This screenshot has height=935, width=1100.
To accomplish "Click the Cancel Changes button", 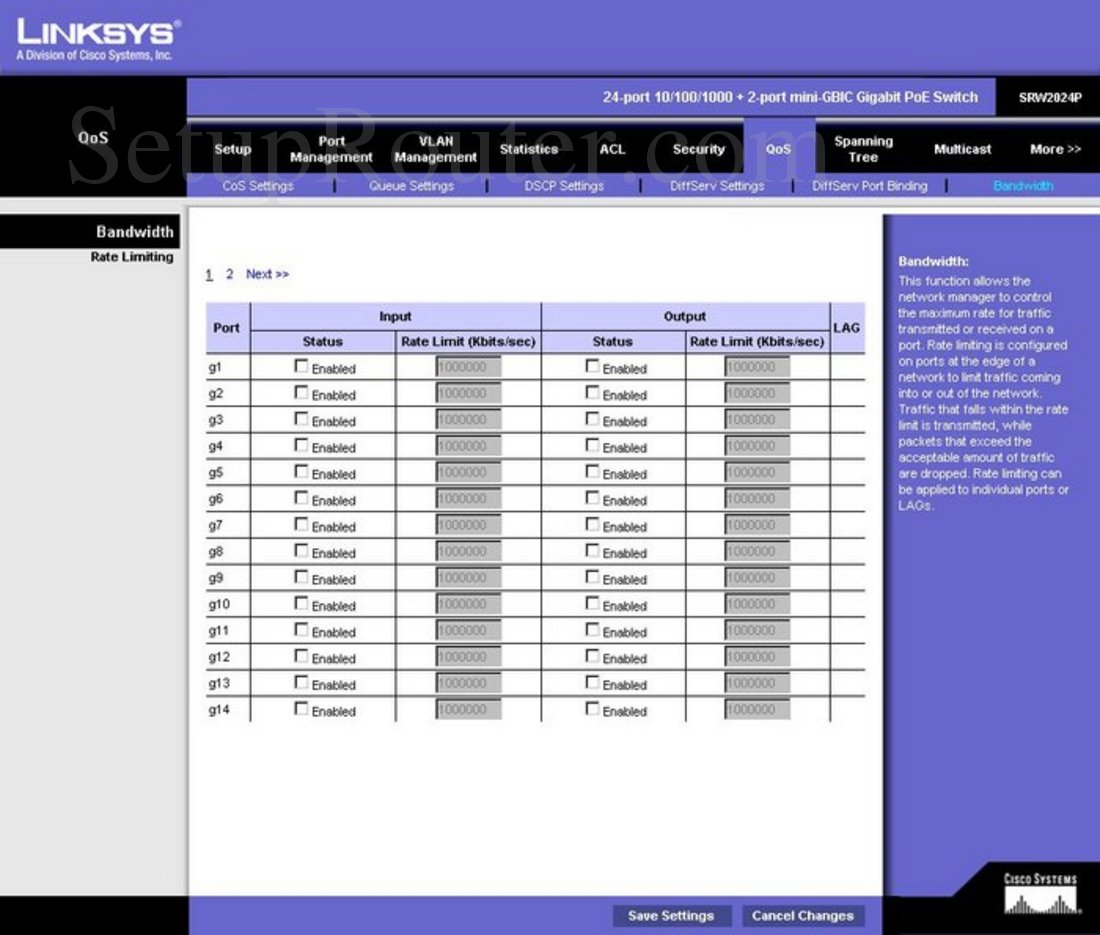I will click(803, 915).
